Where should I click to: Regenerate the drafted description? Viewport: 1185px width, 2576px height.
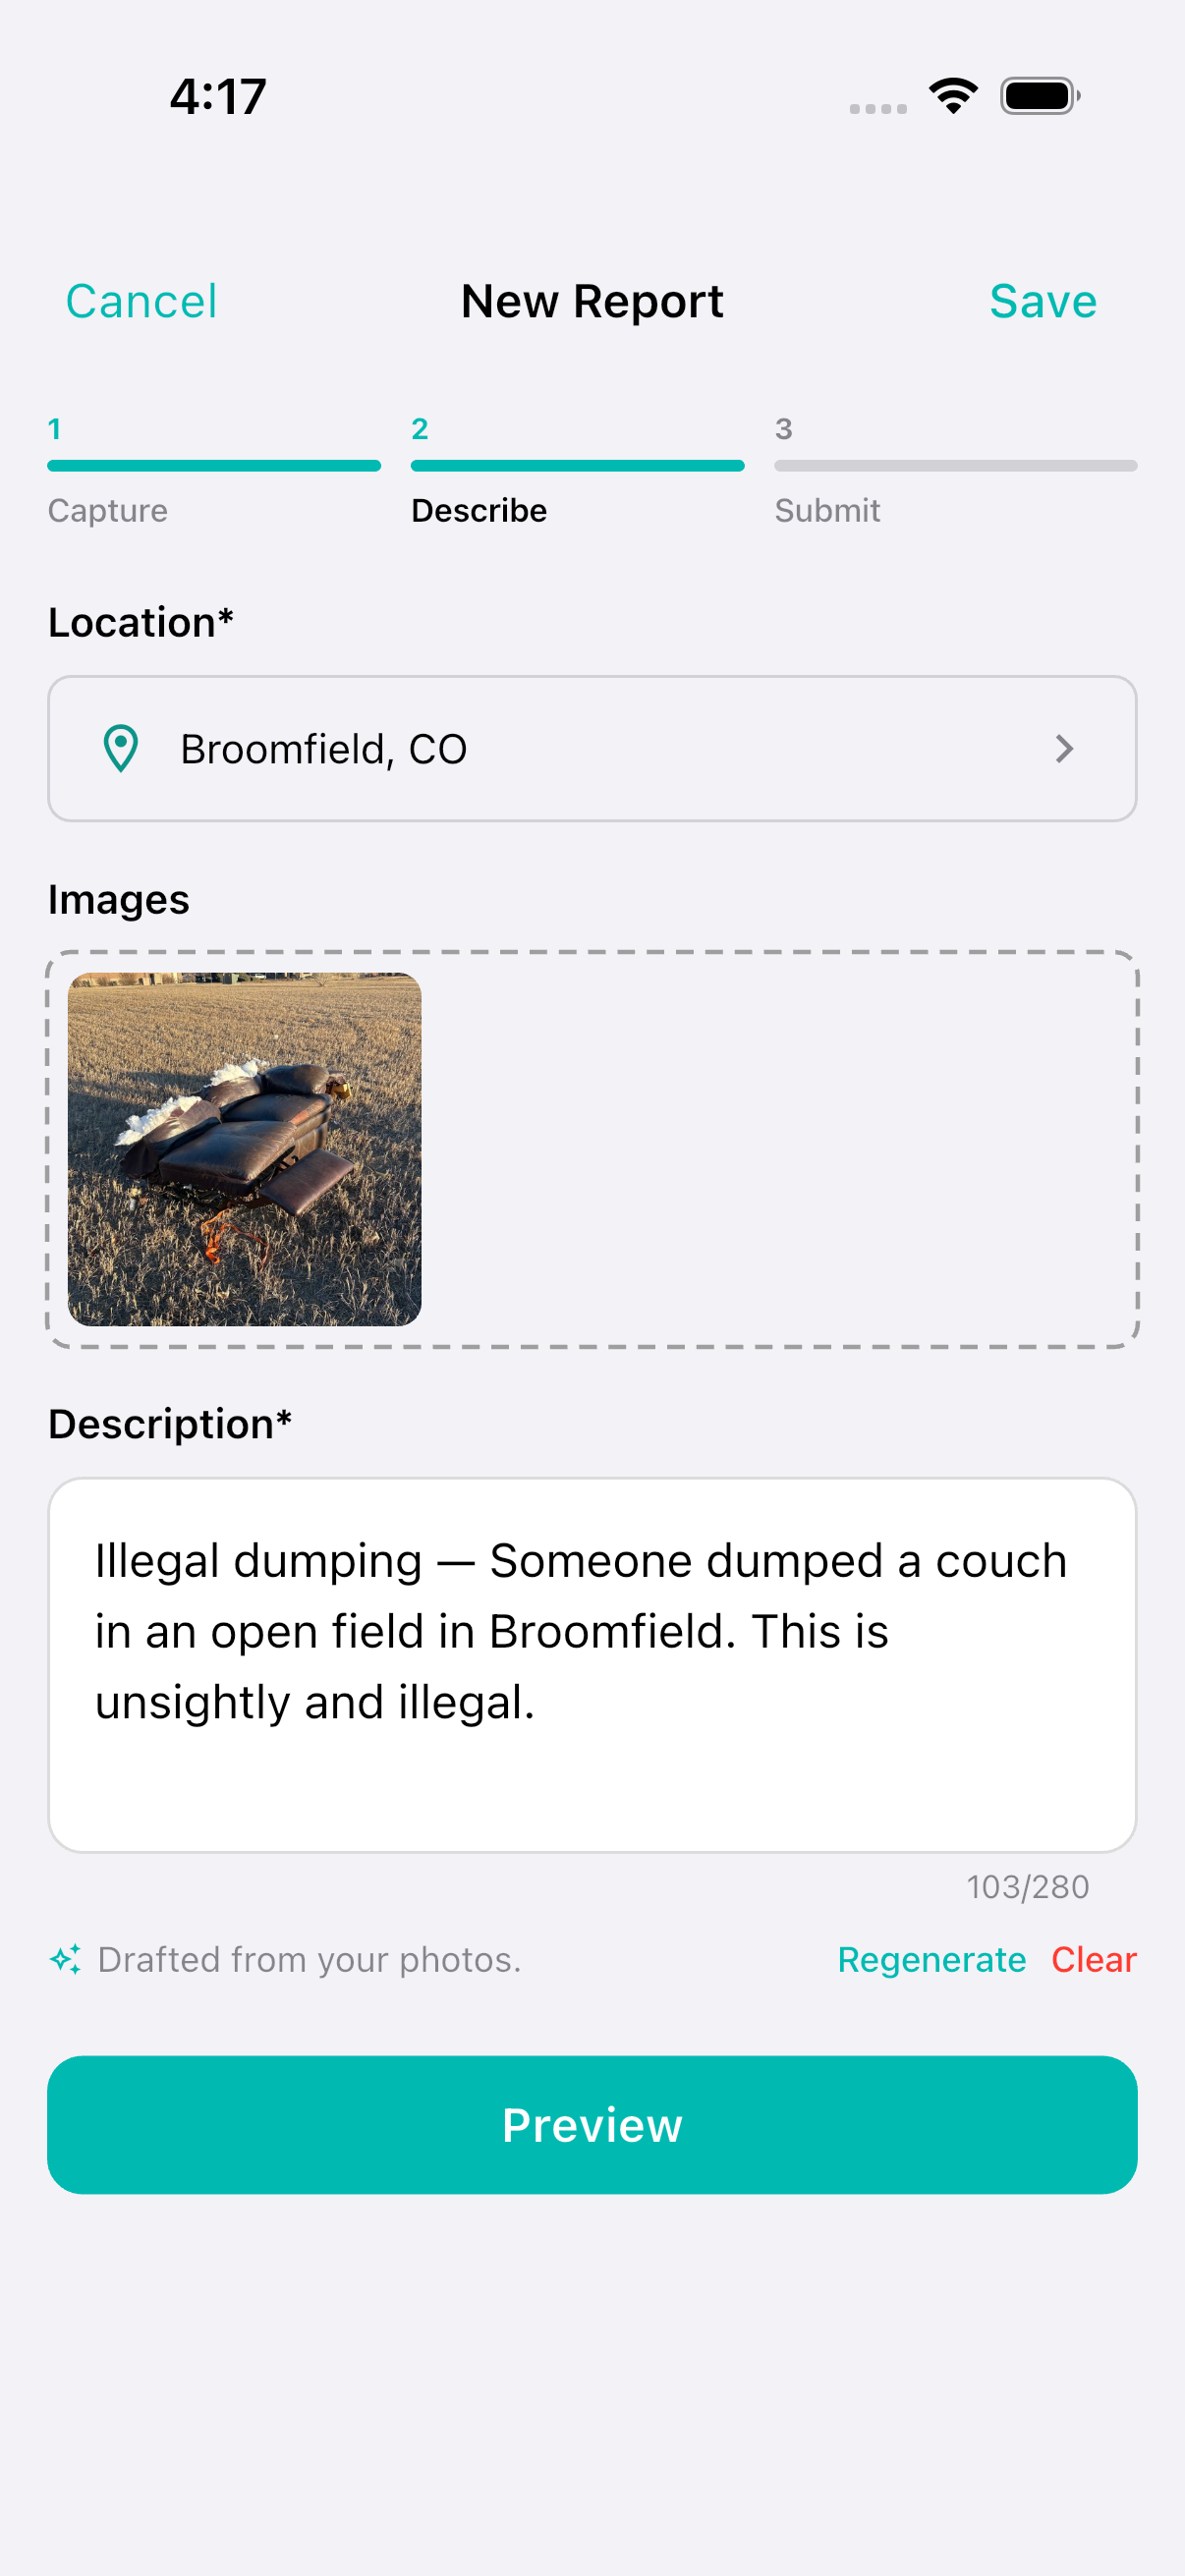click(x=931, y=1959)
